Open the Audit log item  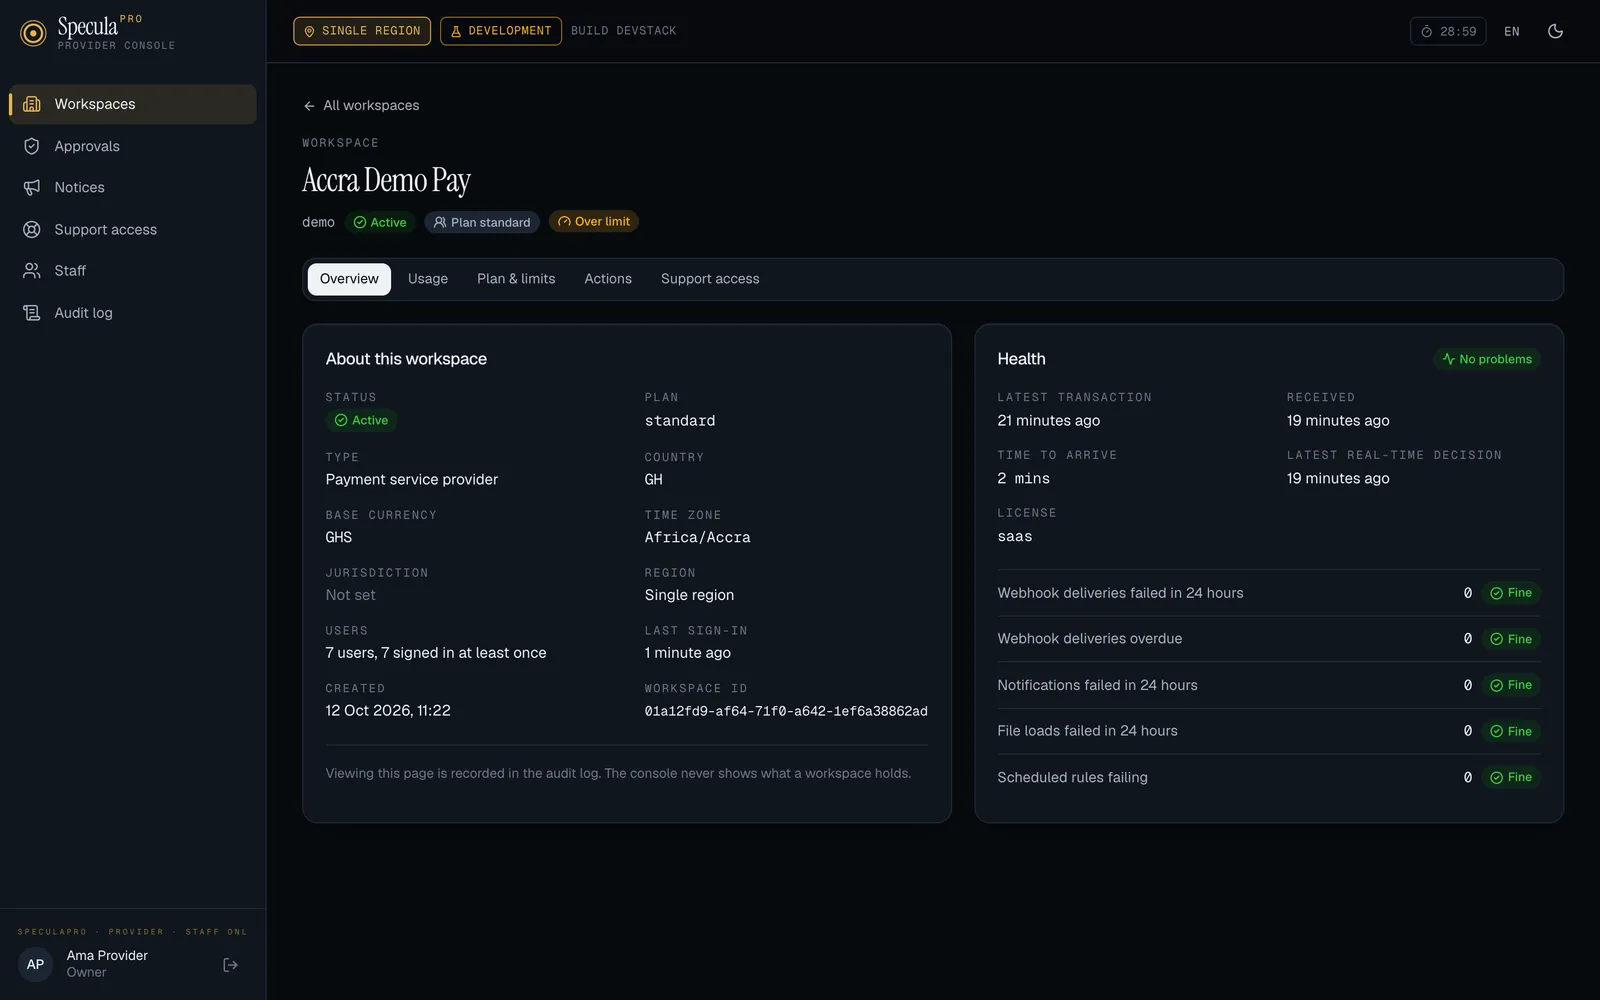(133, 313)
